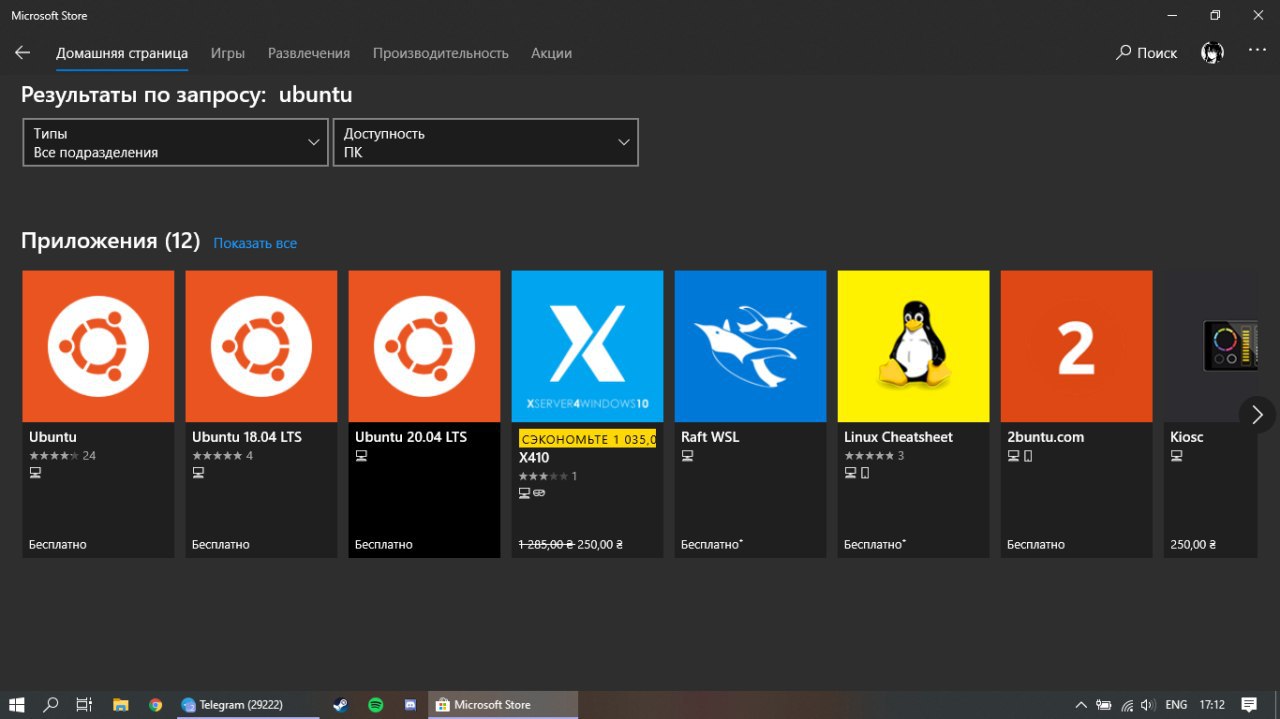Click the Ubuntu 18.04 LTS title
This screenshot has height=719, width=1280.
247,437
